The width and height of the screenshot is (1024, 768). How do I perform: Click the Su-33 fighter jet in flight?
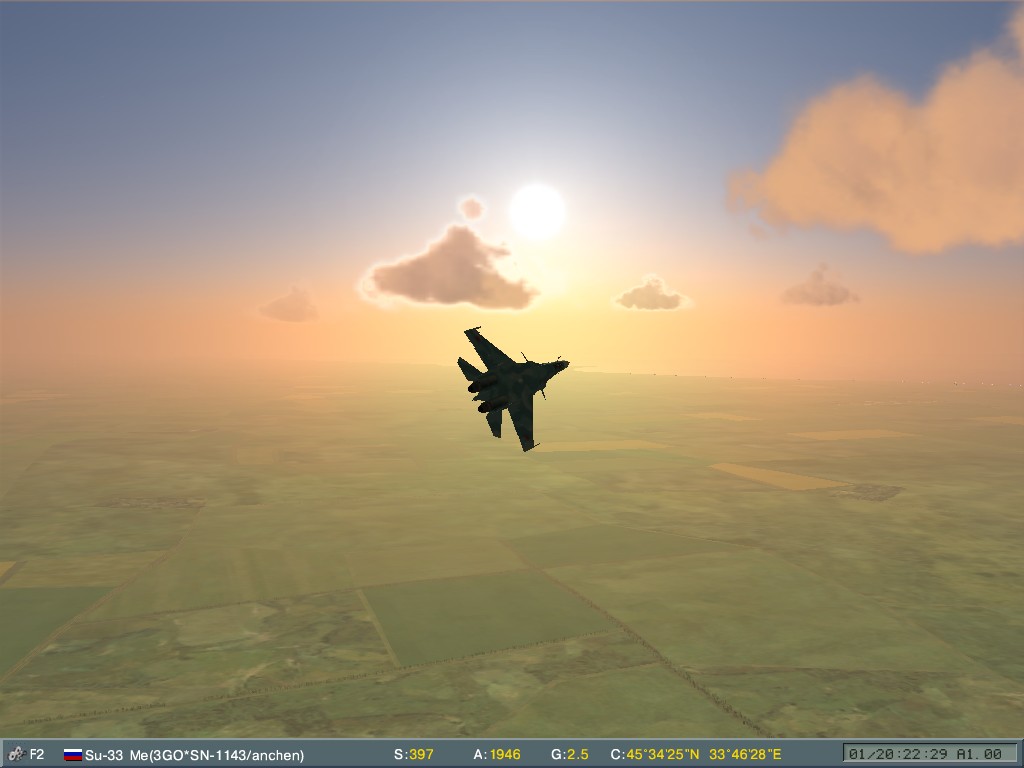pyautogui.click(x=510, y=386)
